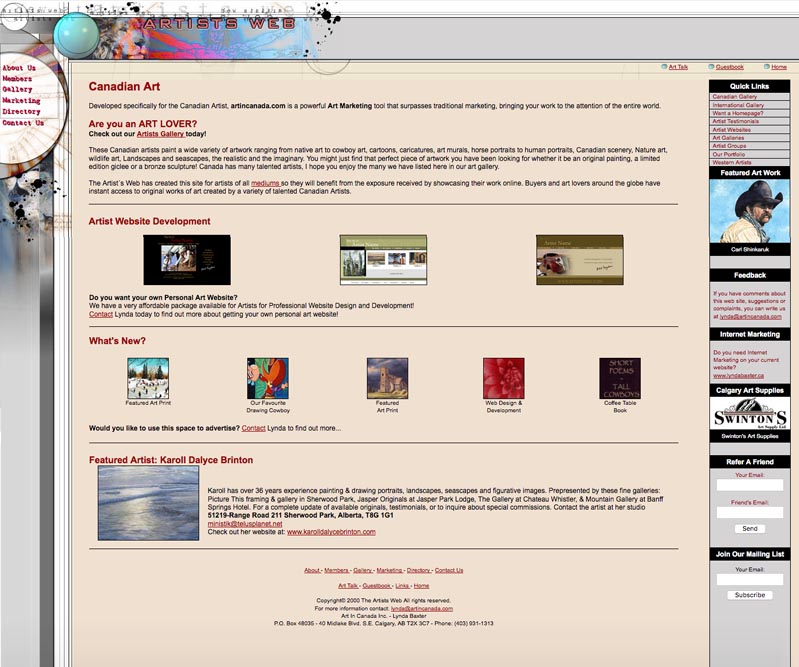
Task: Click the Artists Gallery link in text
Action: pos(160,133)
